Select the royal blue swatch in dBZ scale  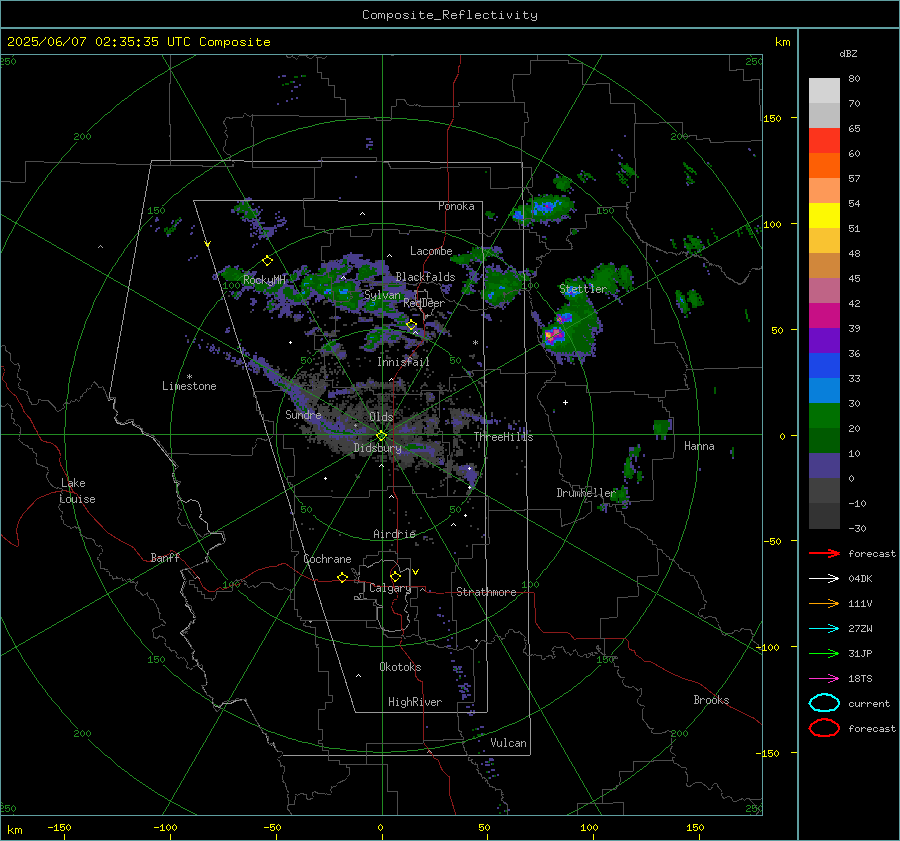[x=824, y=366]
